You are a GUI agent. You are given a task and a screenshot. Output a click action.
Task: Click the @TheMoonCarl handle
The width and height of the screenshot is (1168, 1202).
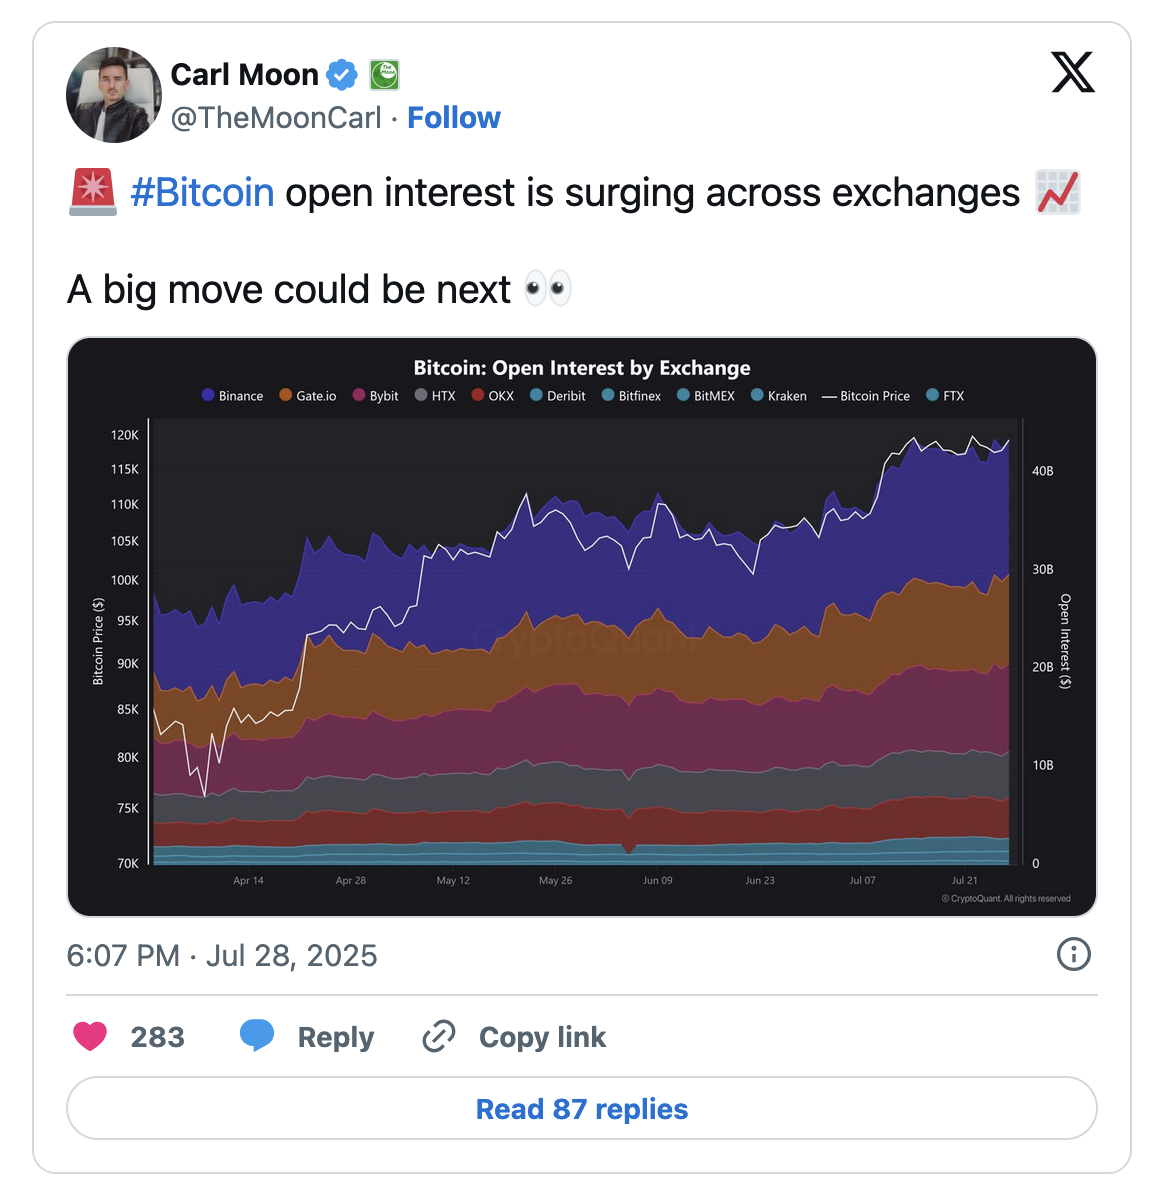tap(276, 118)
